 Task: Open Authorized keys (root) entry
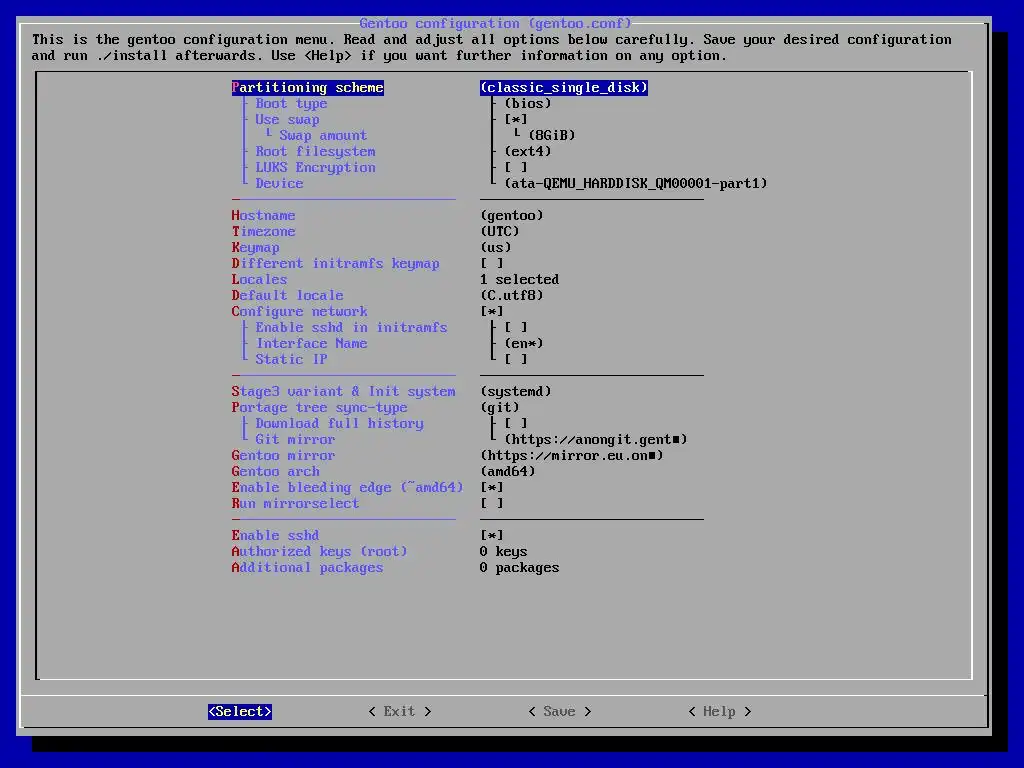319,552
